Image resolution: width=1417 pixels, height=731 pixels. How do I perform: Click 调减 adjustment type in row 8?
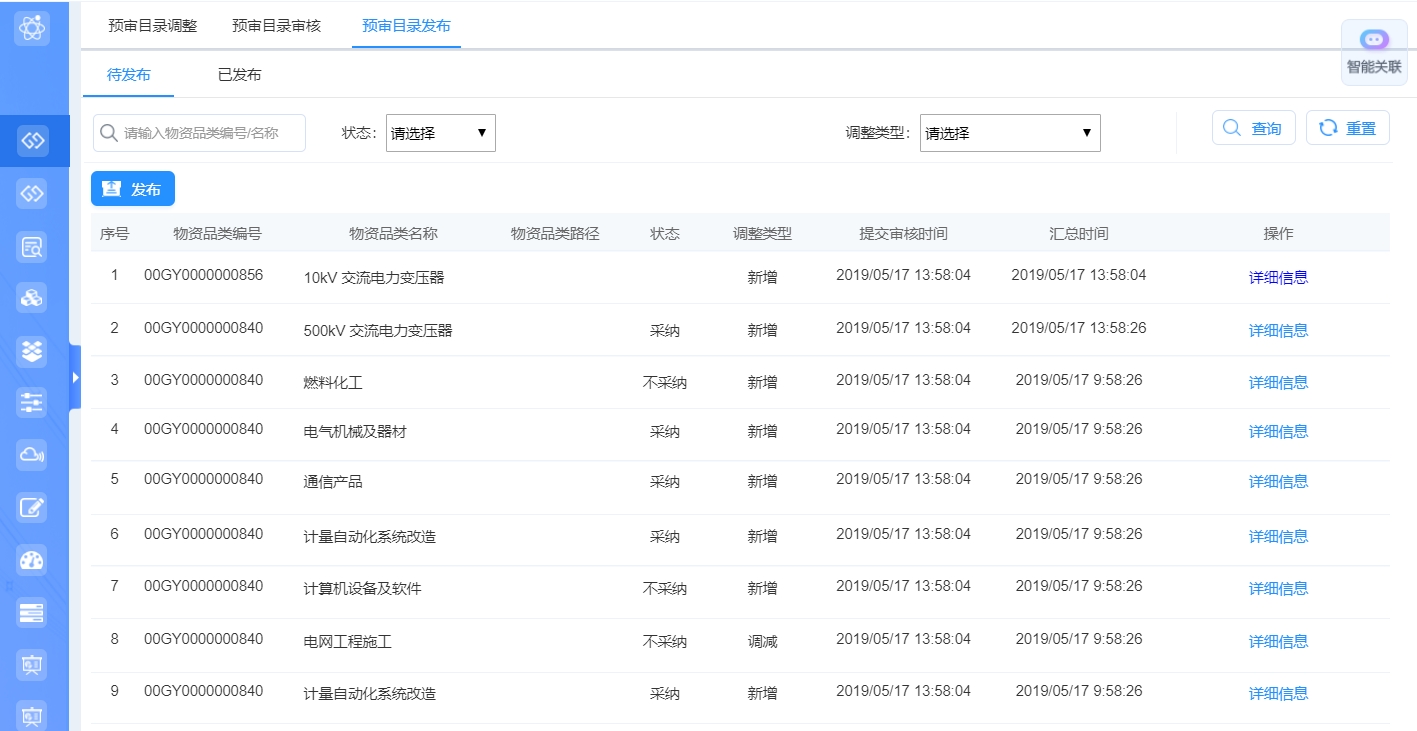(x=762, y=641)
